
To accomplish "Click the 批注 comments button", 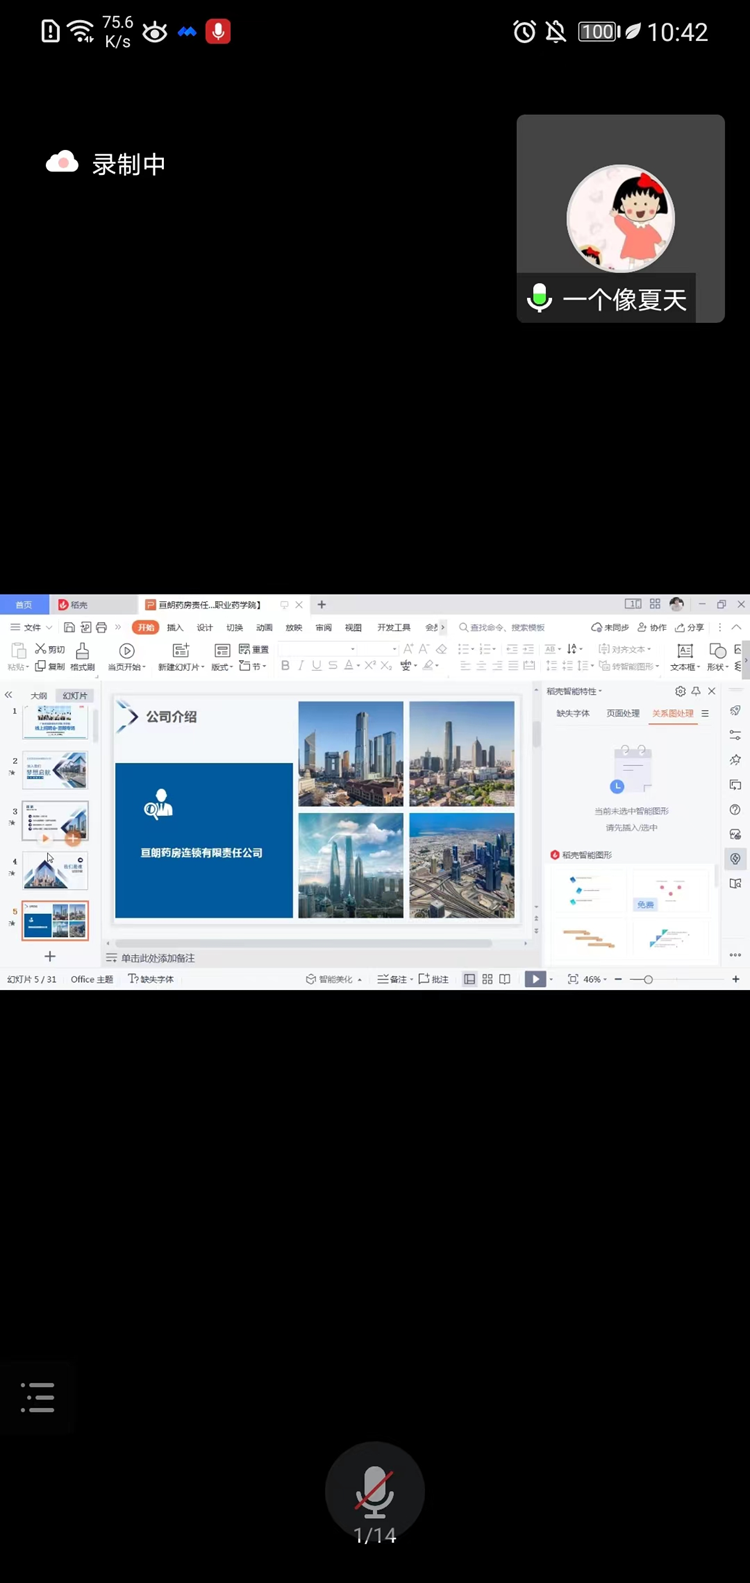I will pyautogui.click(x=433, y=979).
